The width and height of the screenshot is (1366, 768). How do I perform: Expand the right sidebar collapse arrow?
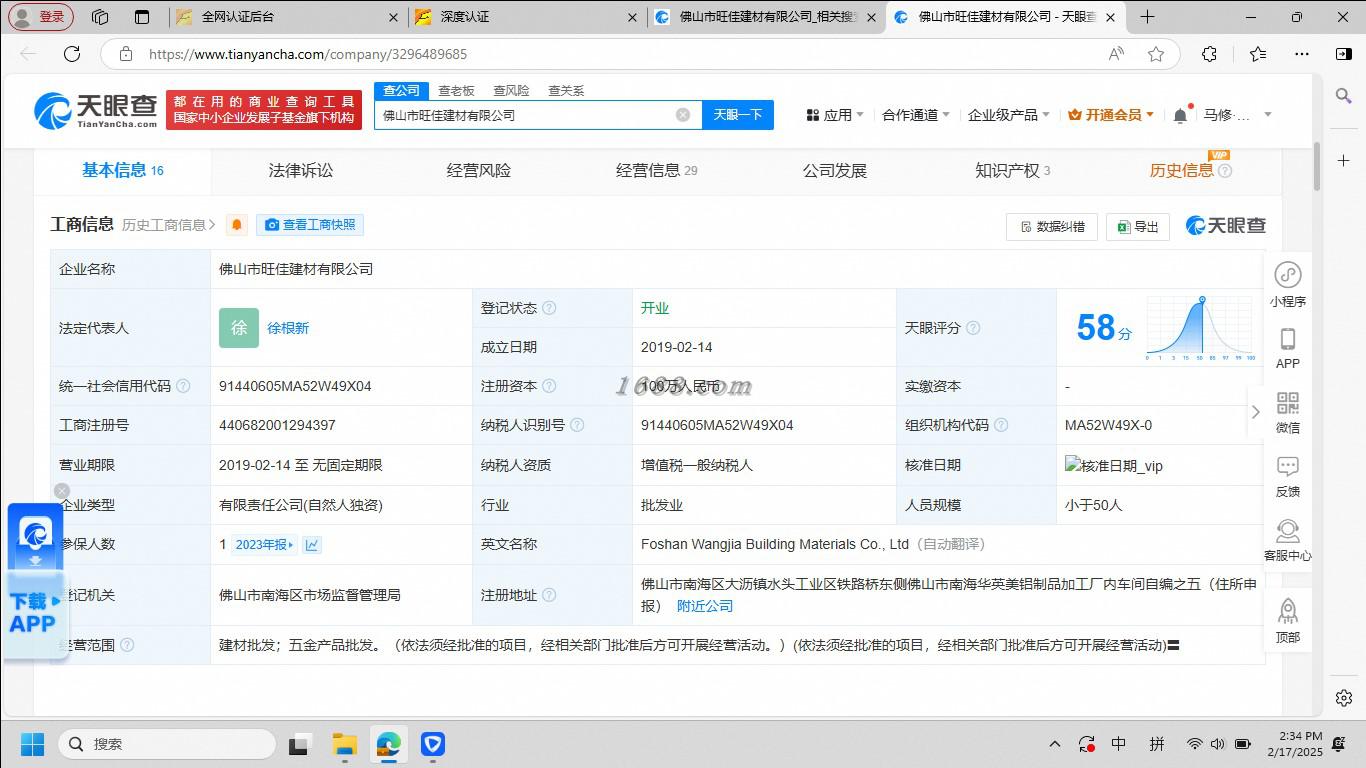[1256, 412]
